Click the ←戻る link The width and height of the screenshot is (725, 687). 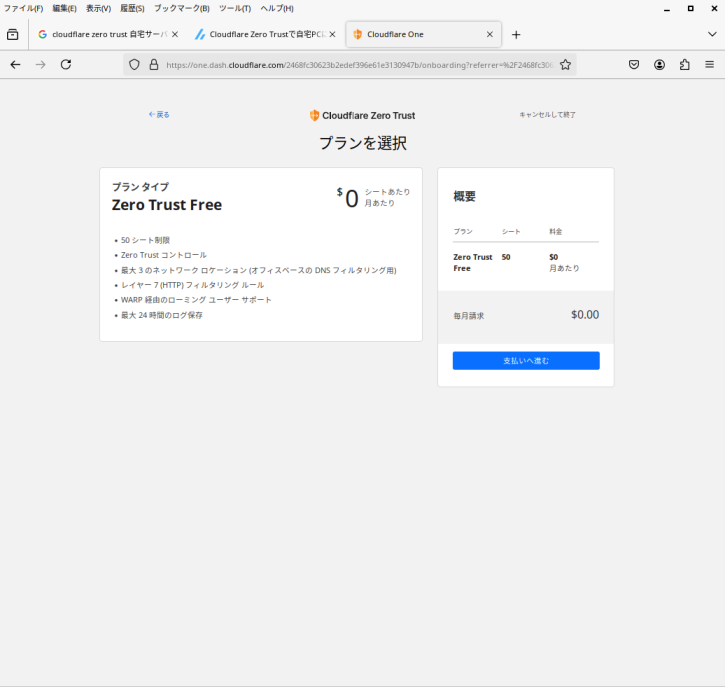[159, 115]
